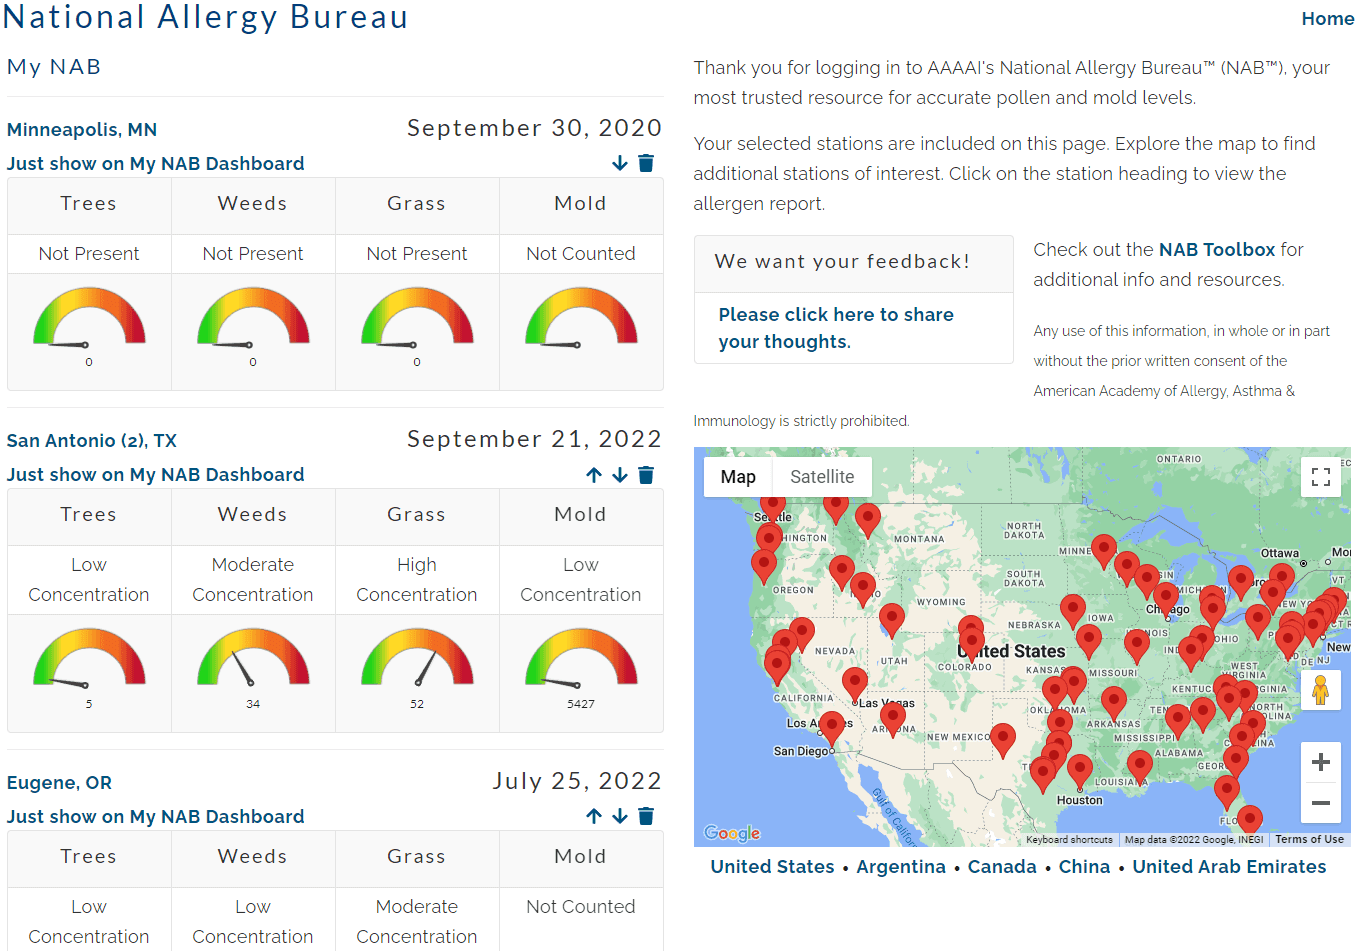
Task: Move Eugene station down arrow
Action: (620, 816)
